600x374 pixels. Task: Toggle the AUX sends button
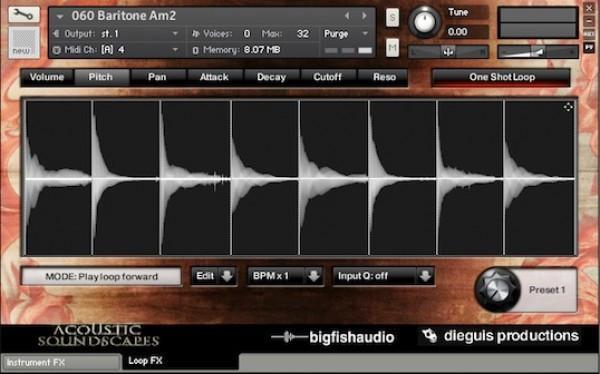coord(589,34)
